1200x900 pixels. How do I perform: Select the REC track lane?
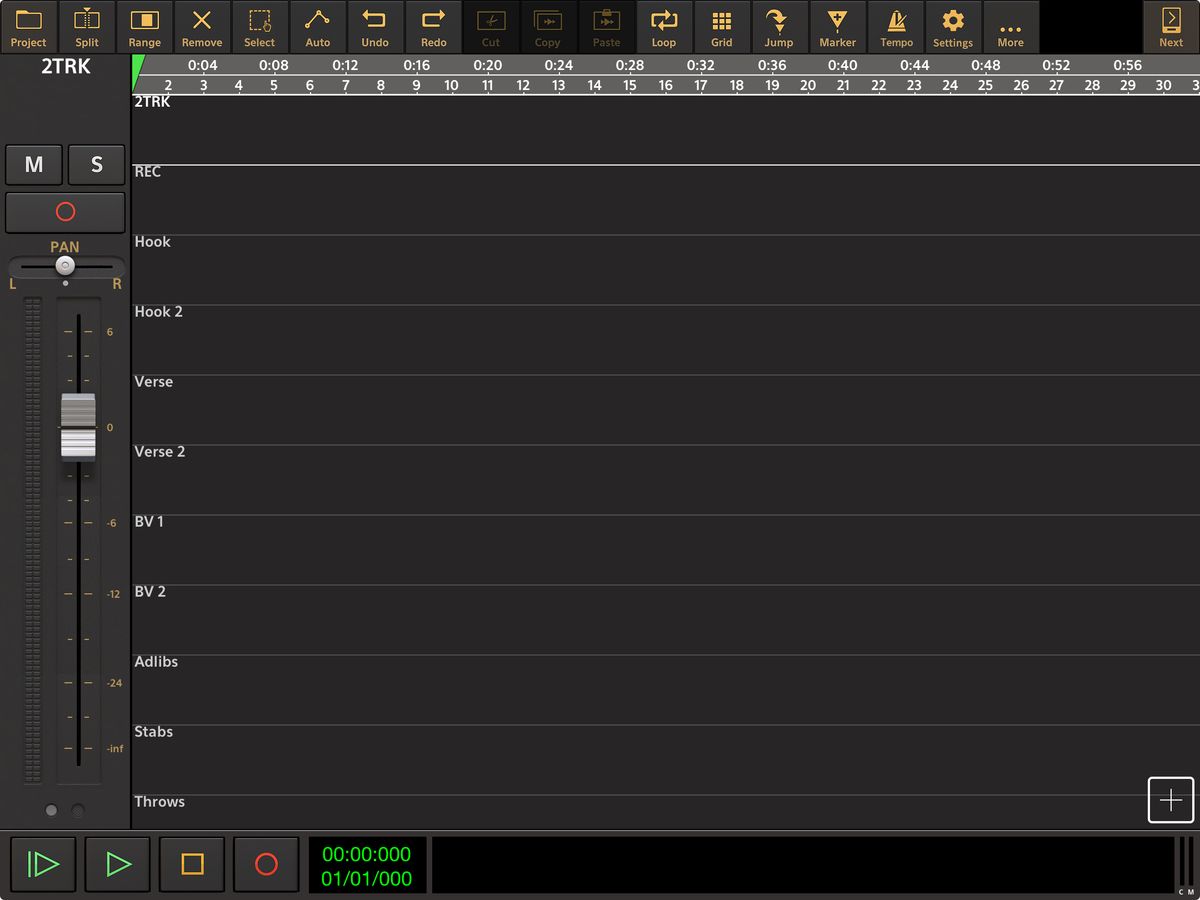click(x=666, y=200)
